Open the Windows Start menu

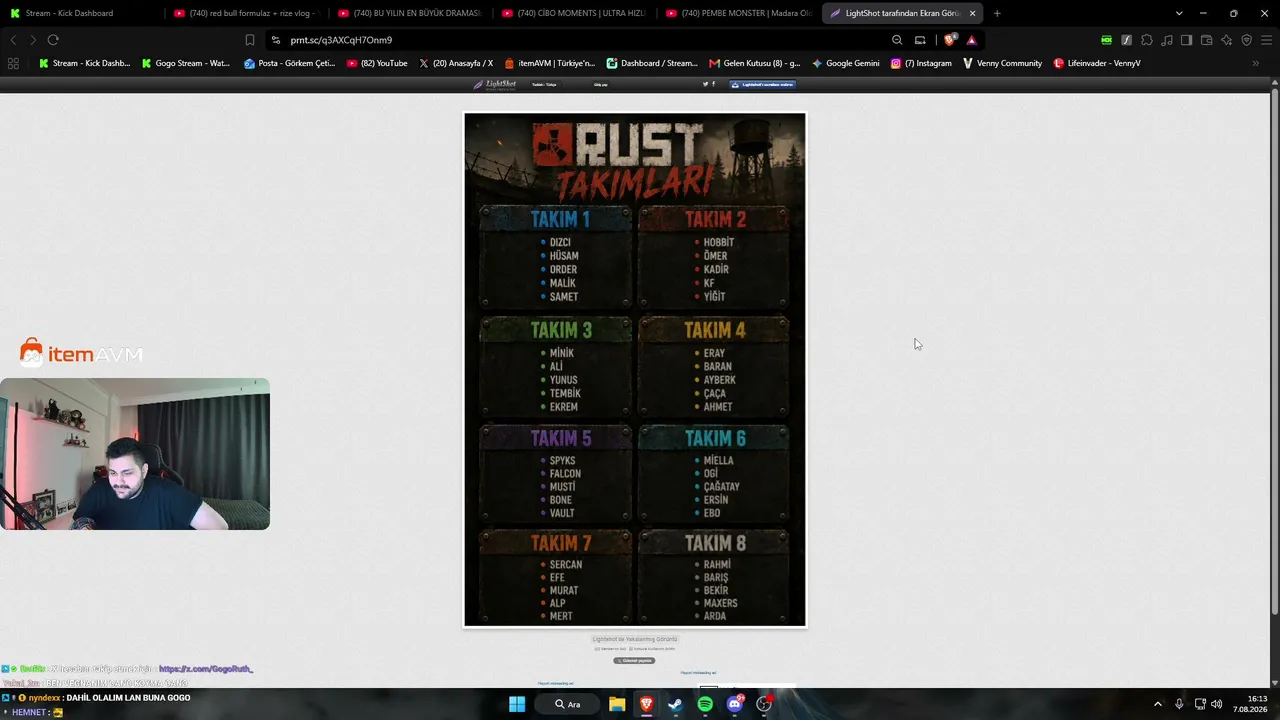pos(517,704)
